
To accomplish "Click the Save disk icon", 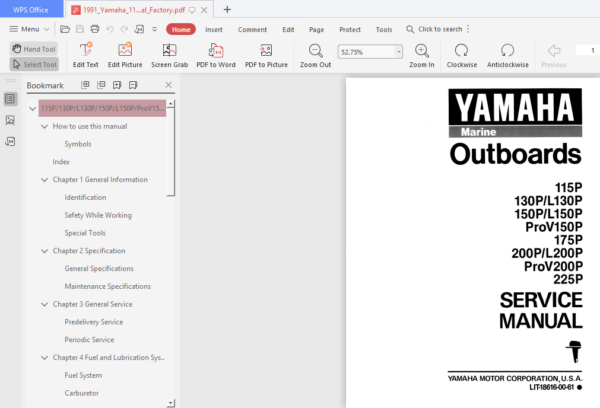I will (x=80, y=29).
